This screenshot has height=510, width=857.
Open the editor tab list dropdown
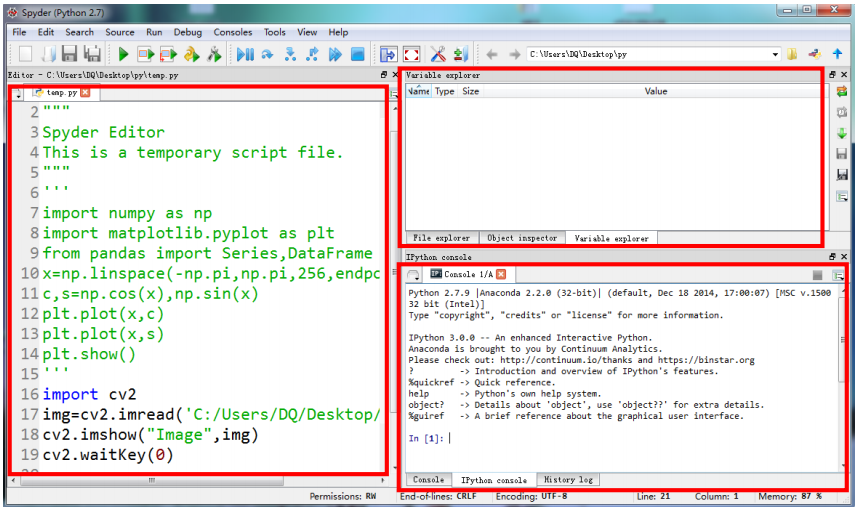point(17,93)
